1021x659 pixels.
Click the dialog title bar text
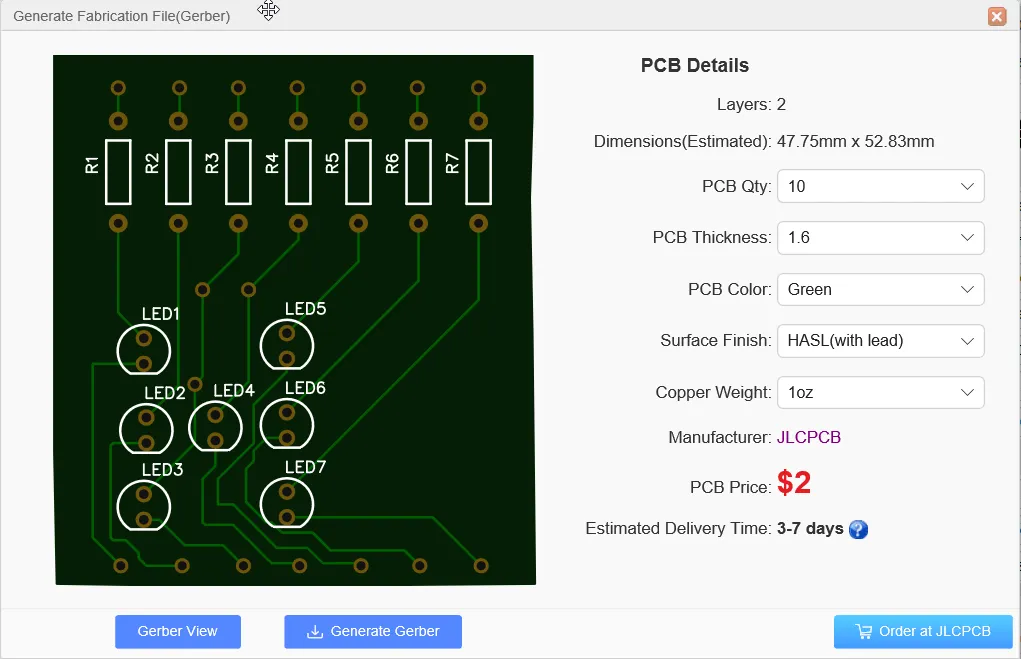[x=121, y=16]
